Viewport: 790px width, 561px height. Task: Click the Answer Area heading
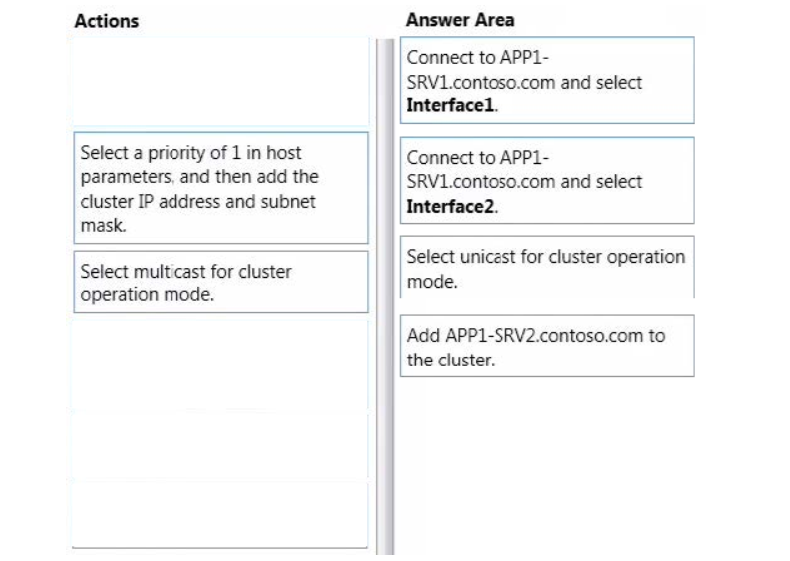point(460,20)
